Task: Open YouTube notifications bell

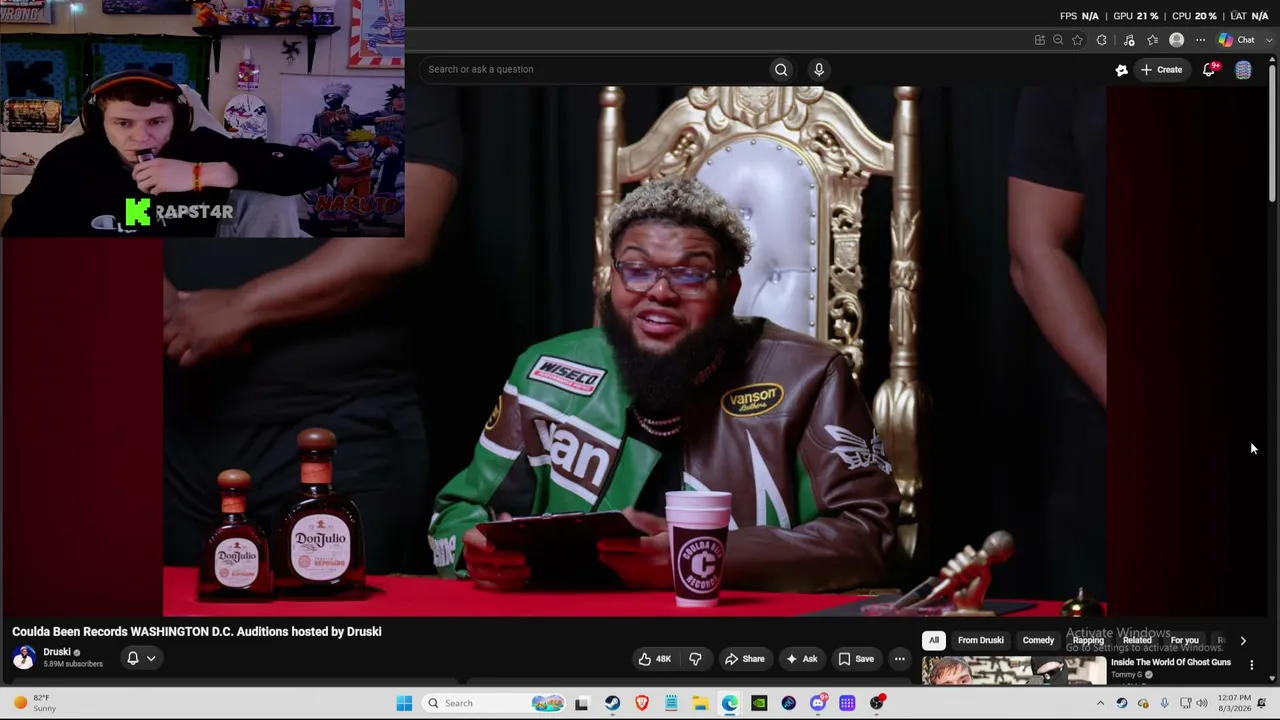Action: pos(1209,69)
